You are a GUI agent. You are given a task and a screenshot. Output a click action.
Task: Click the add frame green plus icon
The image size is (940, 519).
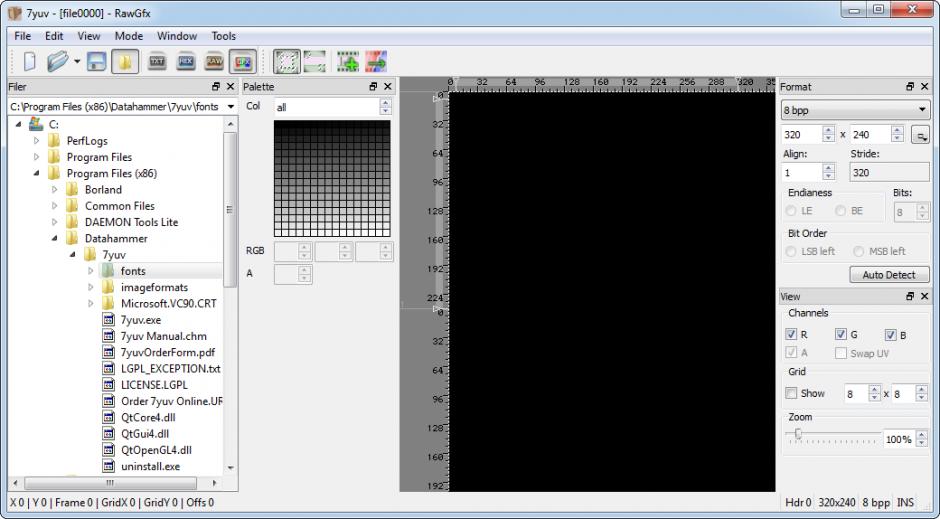(x=347, y=62)
